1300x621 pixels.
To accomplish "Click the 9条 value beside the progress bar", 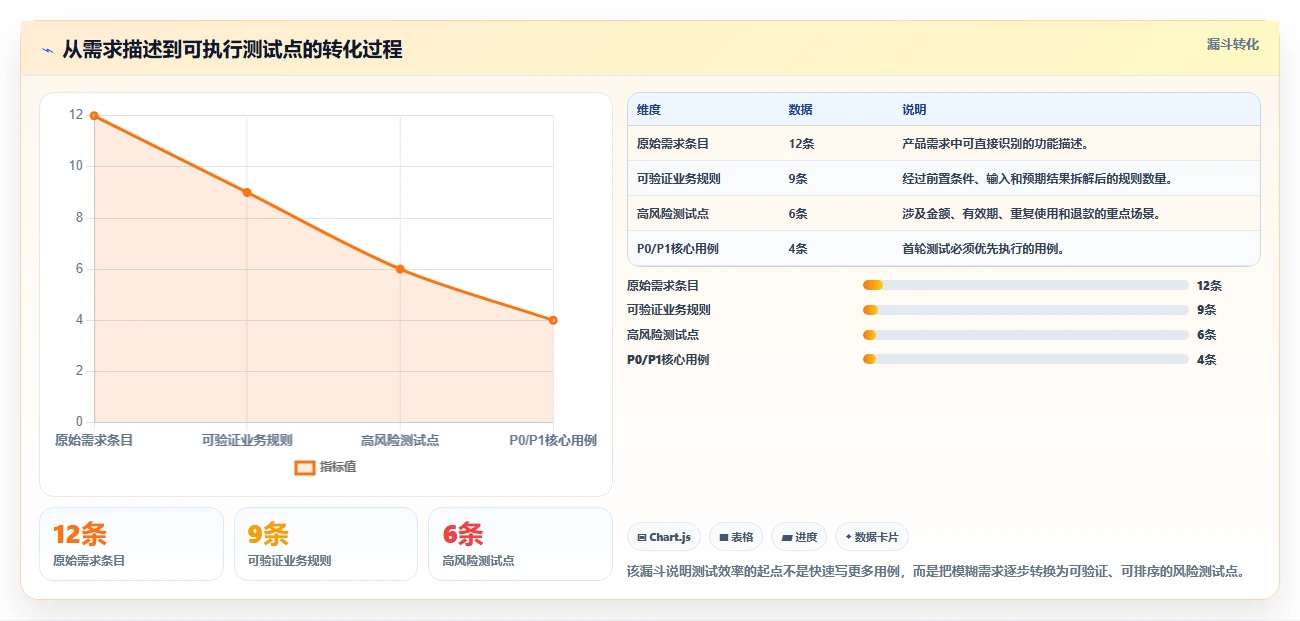I will click(x=1206, y=310).
